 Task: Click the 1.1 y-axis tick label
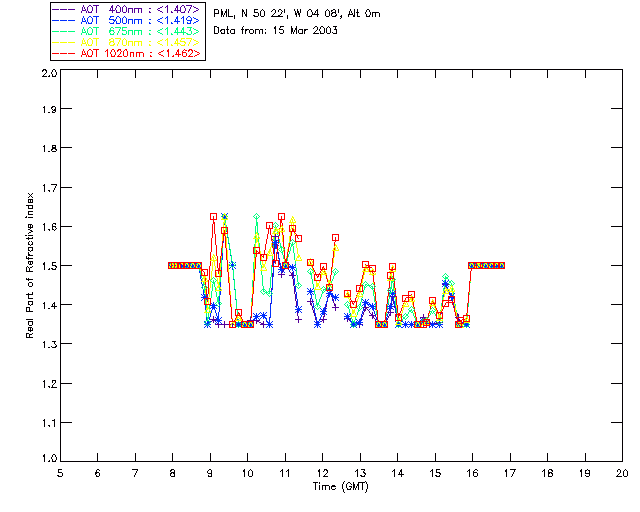[x=49, y=423]
